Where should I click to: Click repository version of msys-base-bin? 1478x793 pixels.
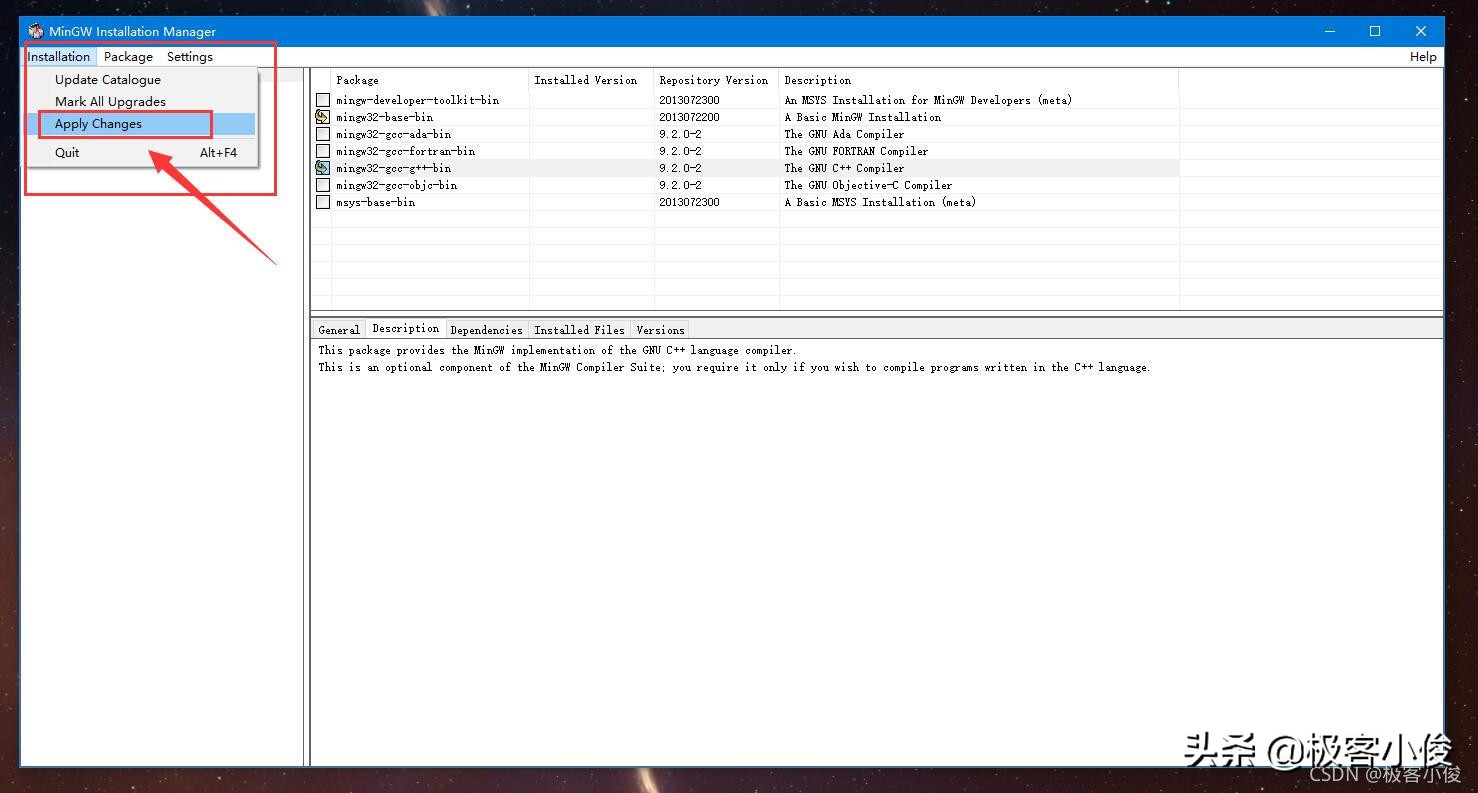click(x=689, y=202)
